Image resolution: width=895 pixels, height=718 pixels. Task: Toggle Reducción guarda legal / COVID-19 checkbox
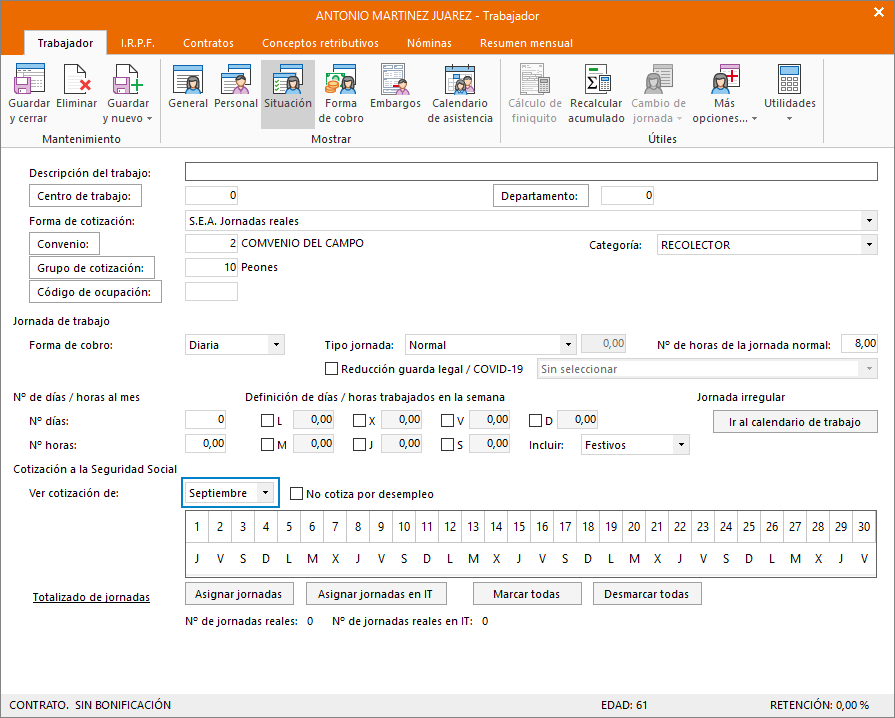pos(331,369)
